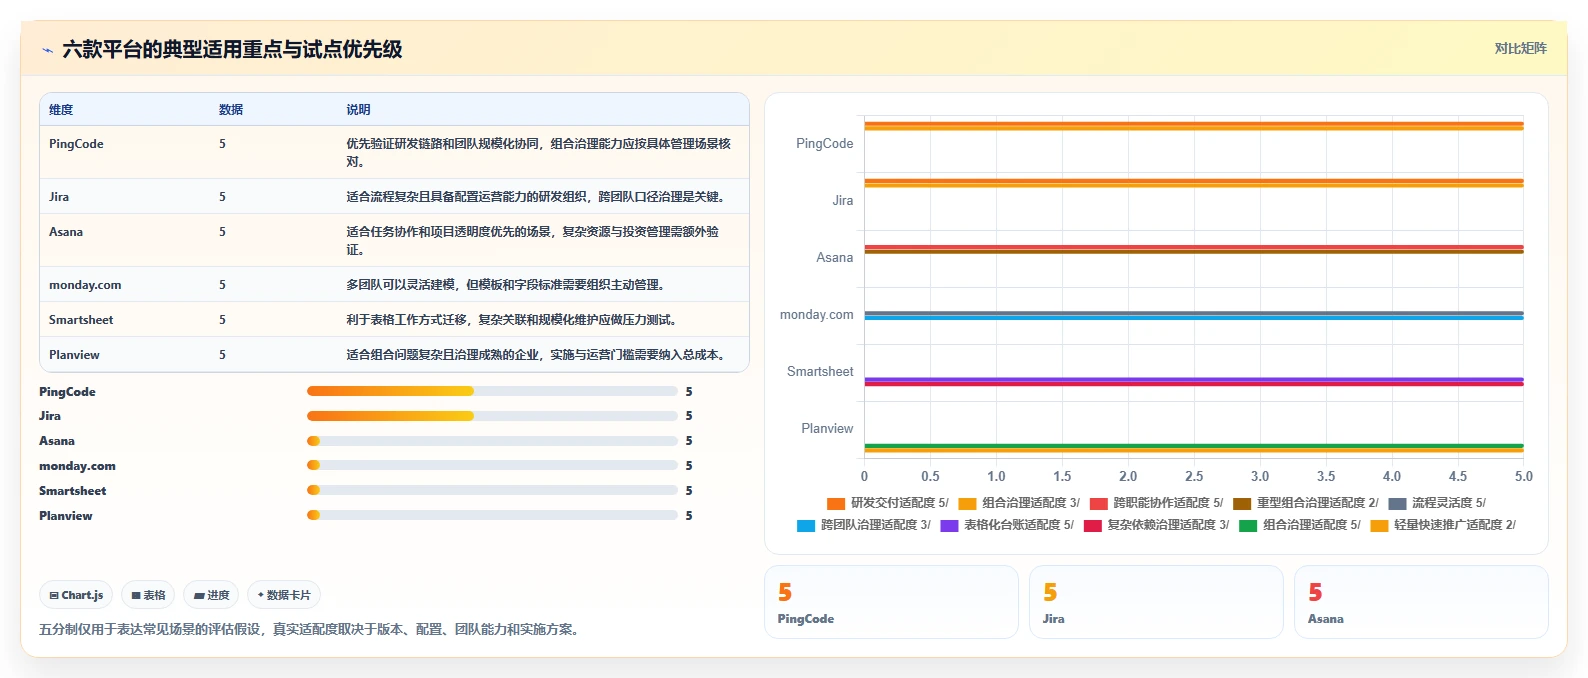Click the Smartsheet row description text
This screenshot has height=678, width=1588.
pyautogui.click(x=512, y=320)
